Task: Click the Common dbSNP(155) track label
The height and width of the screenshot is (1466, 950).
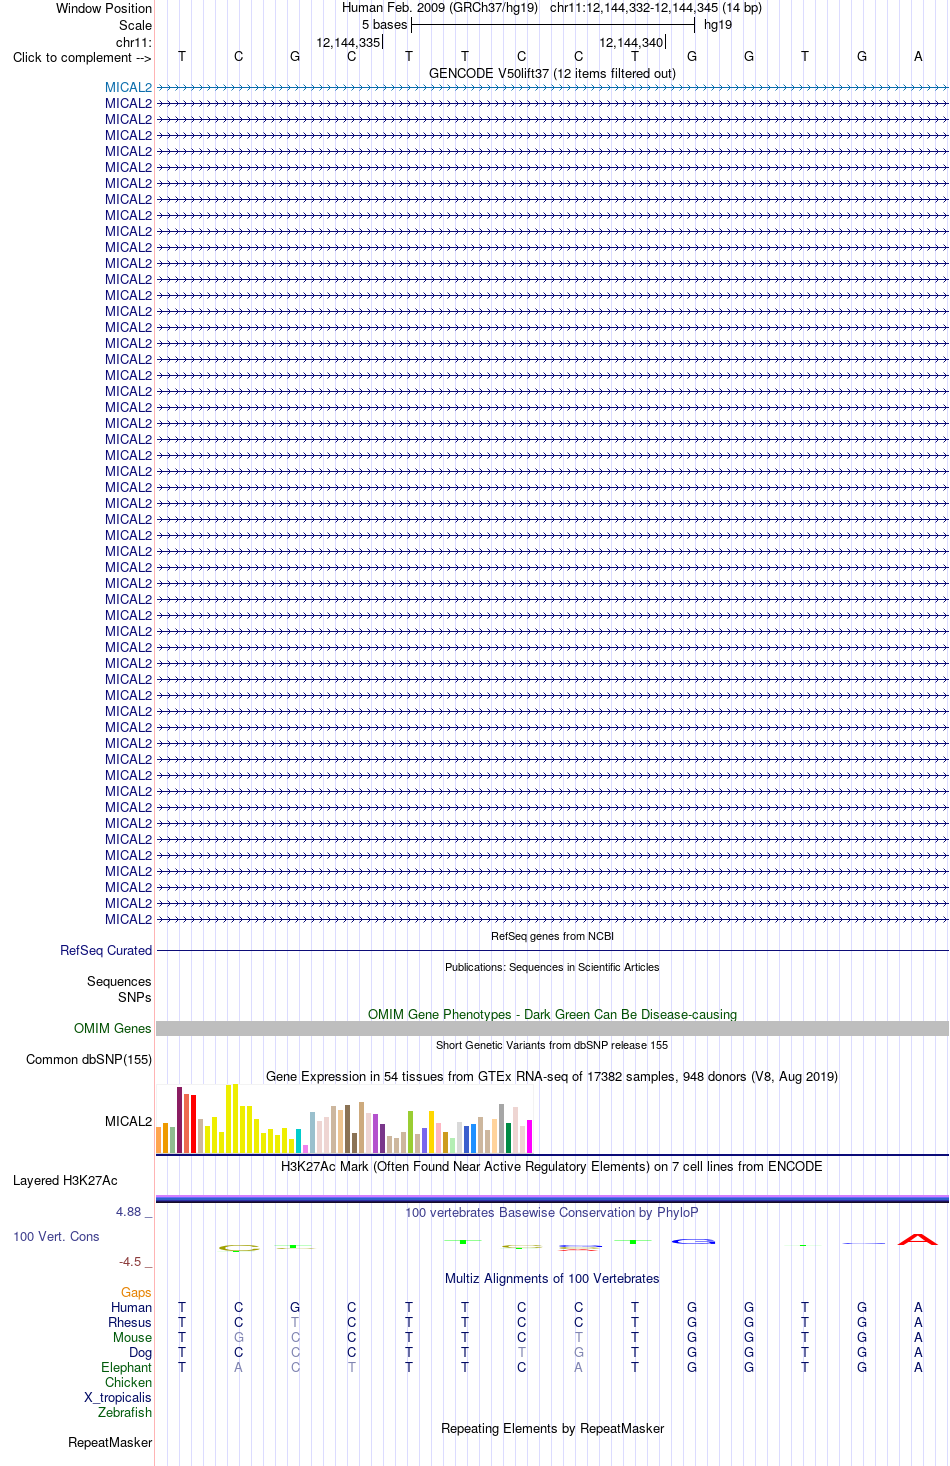Action: [x=89, y=1059]
